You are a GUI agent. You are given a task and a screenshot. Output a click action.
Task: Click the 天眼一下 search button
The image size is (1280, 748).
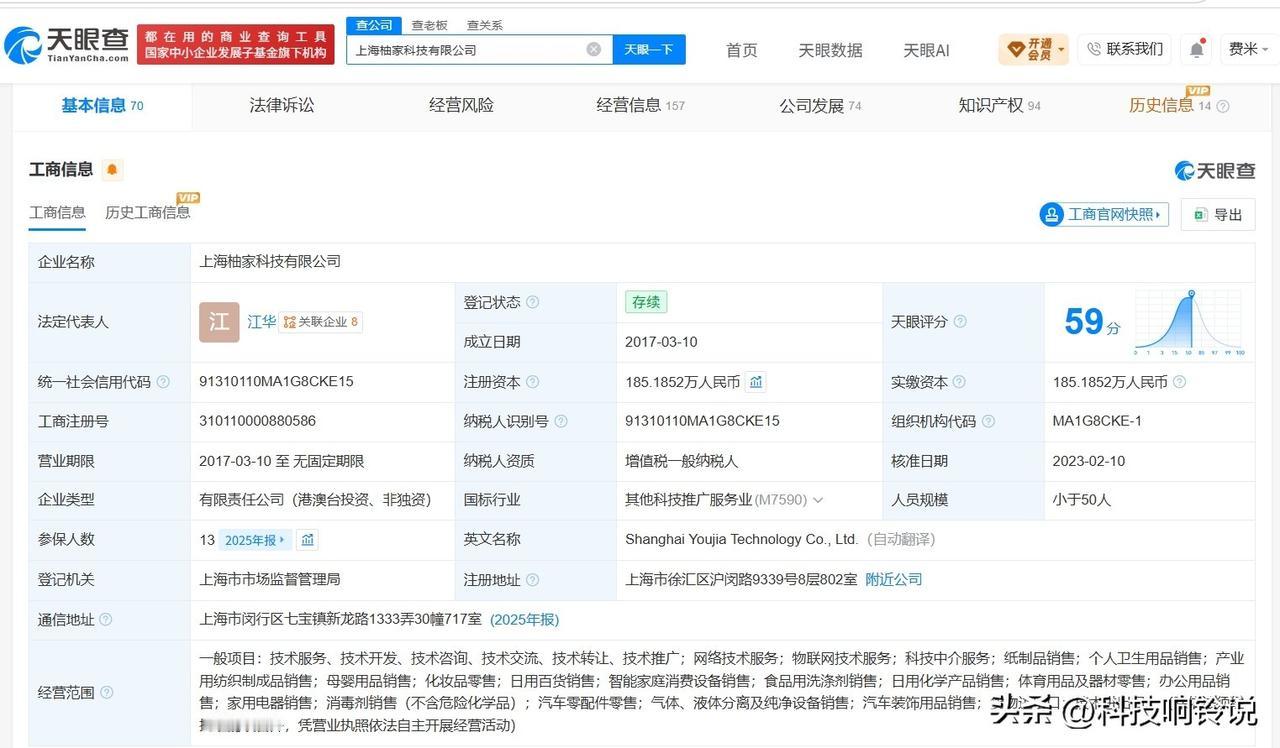click(x=649, y=49)
